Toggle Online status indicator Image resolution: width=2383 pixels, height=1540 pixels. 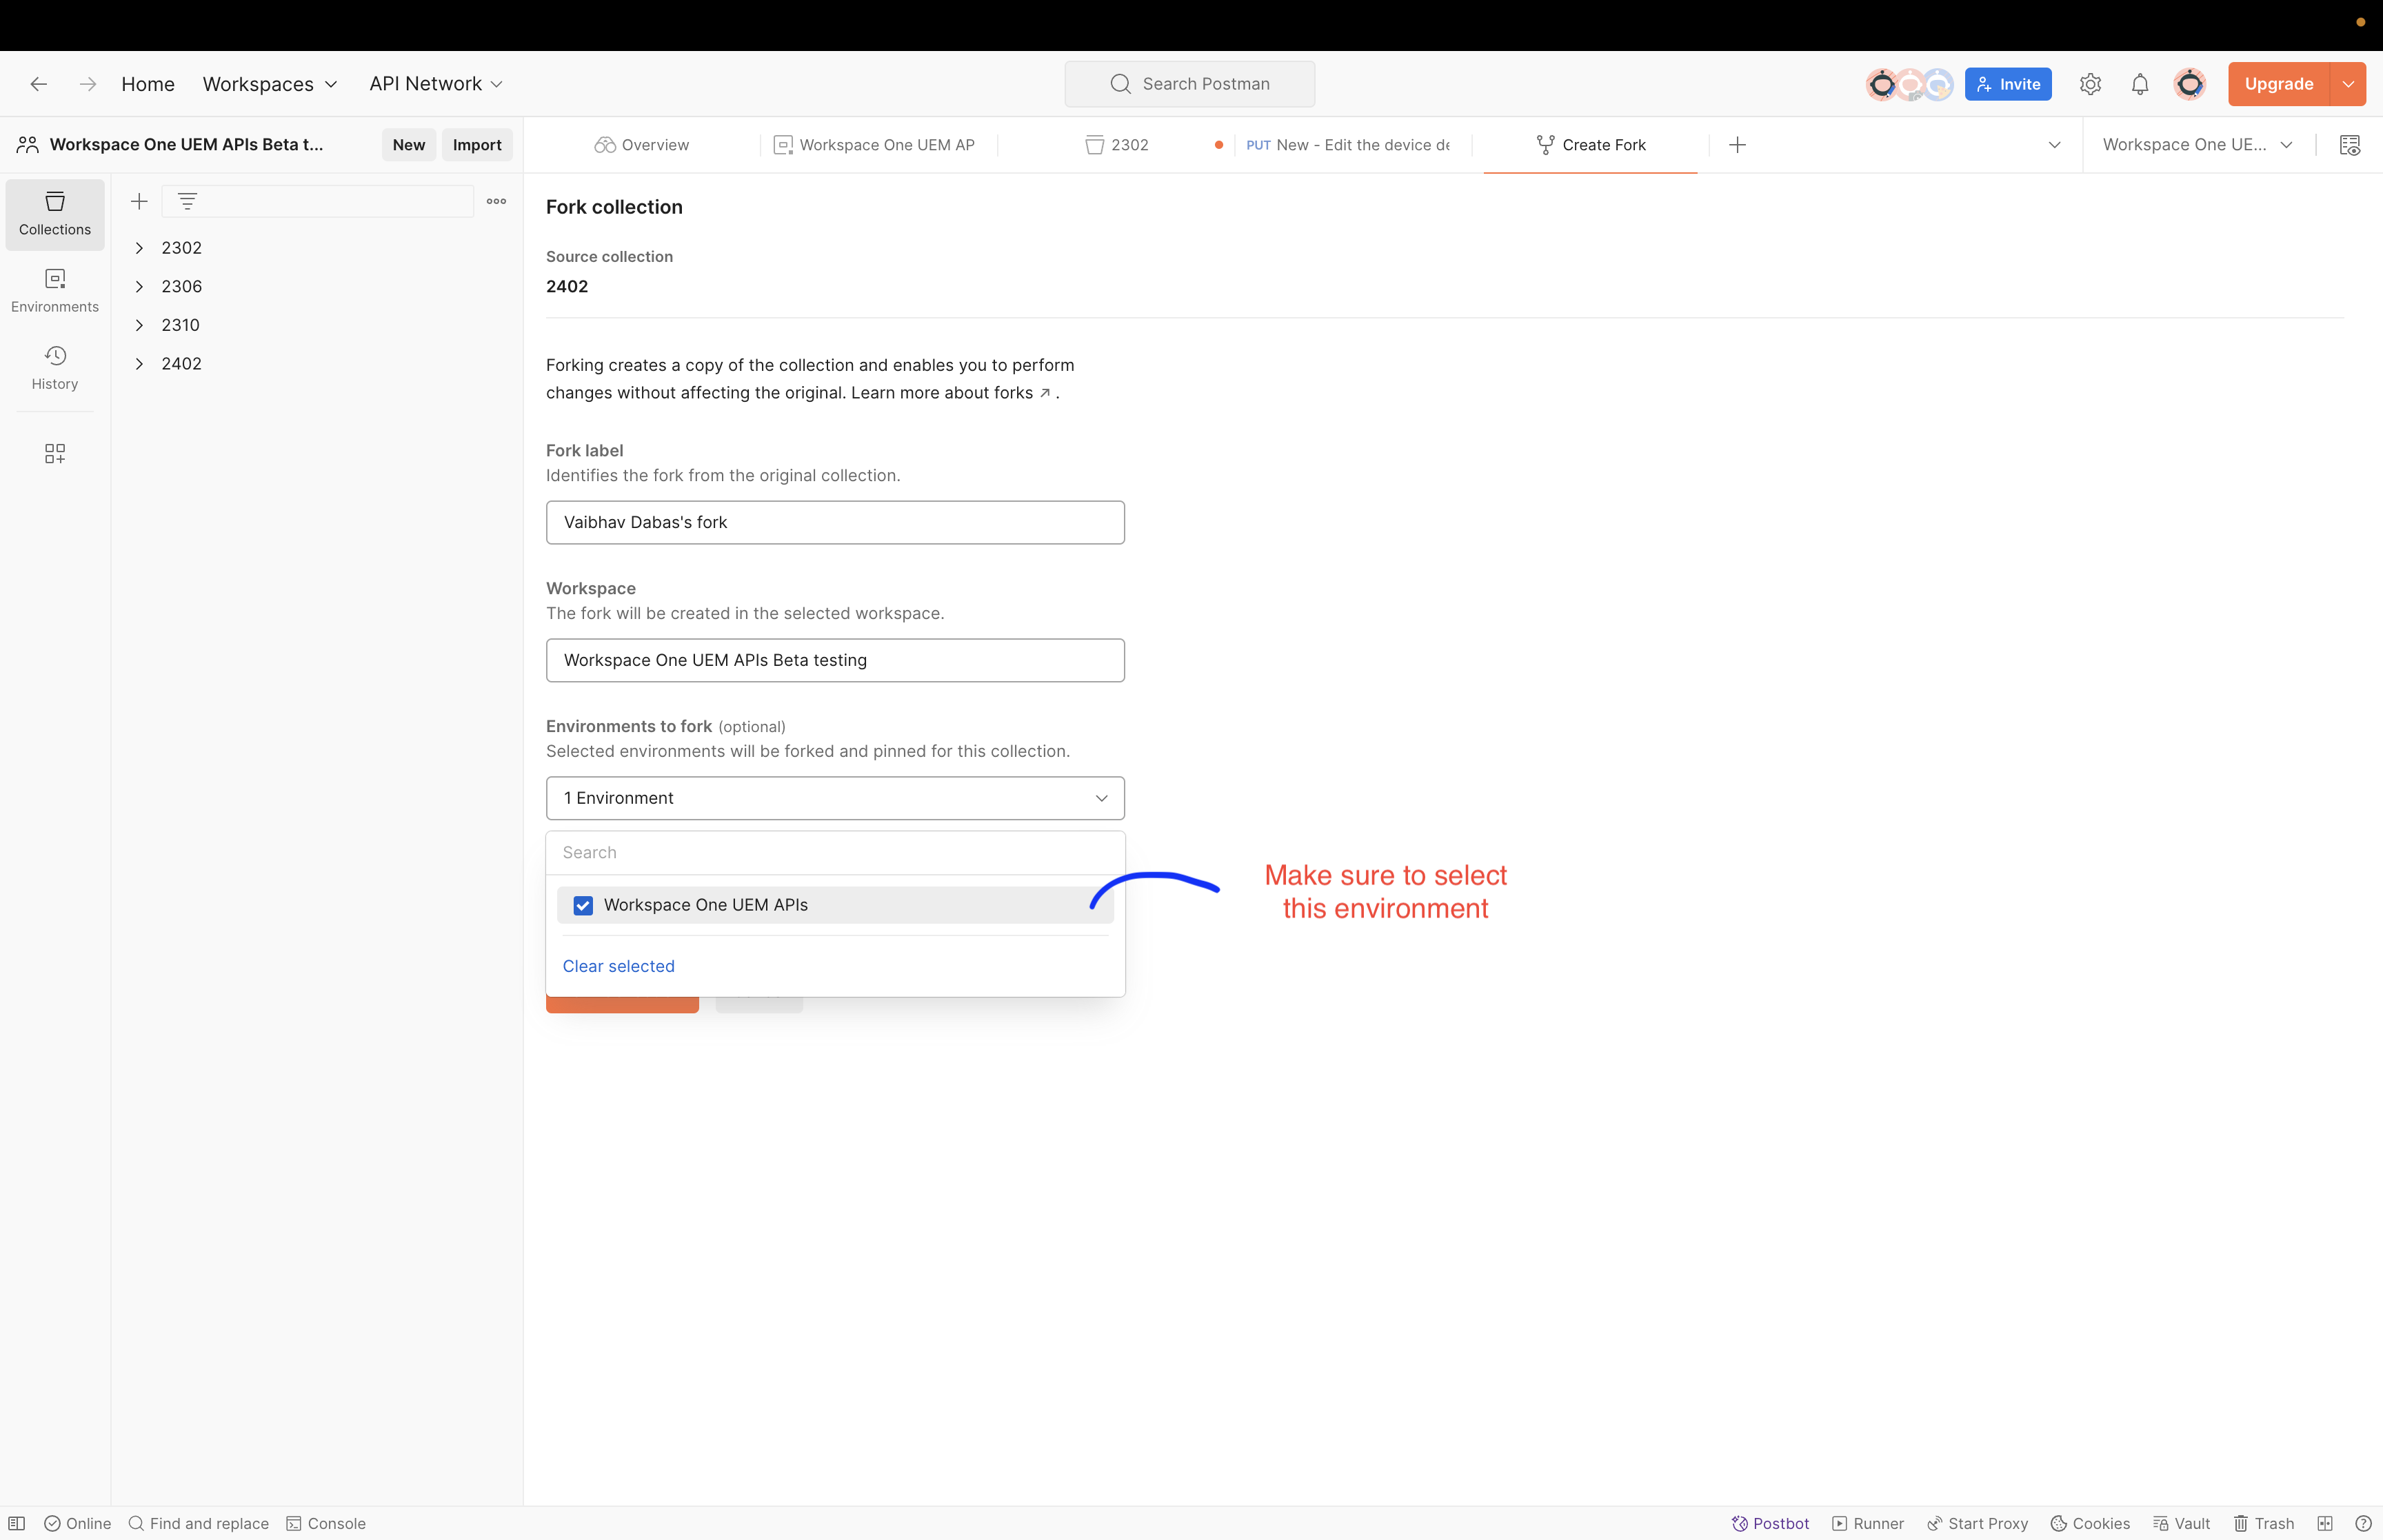pyautogui.click(x=78, y=1522)
